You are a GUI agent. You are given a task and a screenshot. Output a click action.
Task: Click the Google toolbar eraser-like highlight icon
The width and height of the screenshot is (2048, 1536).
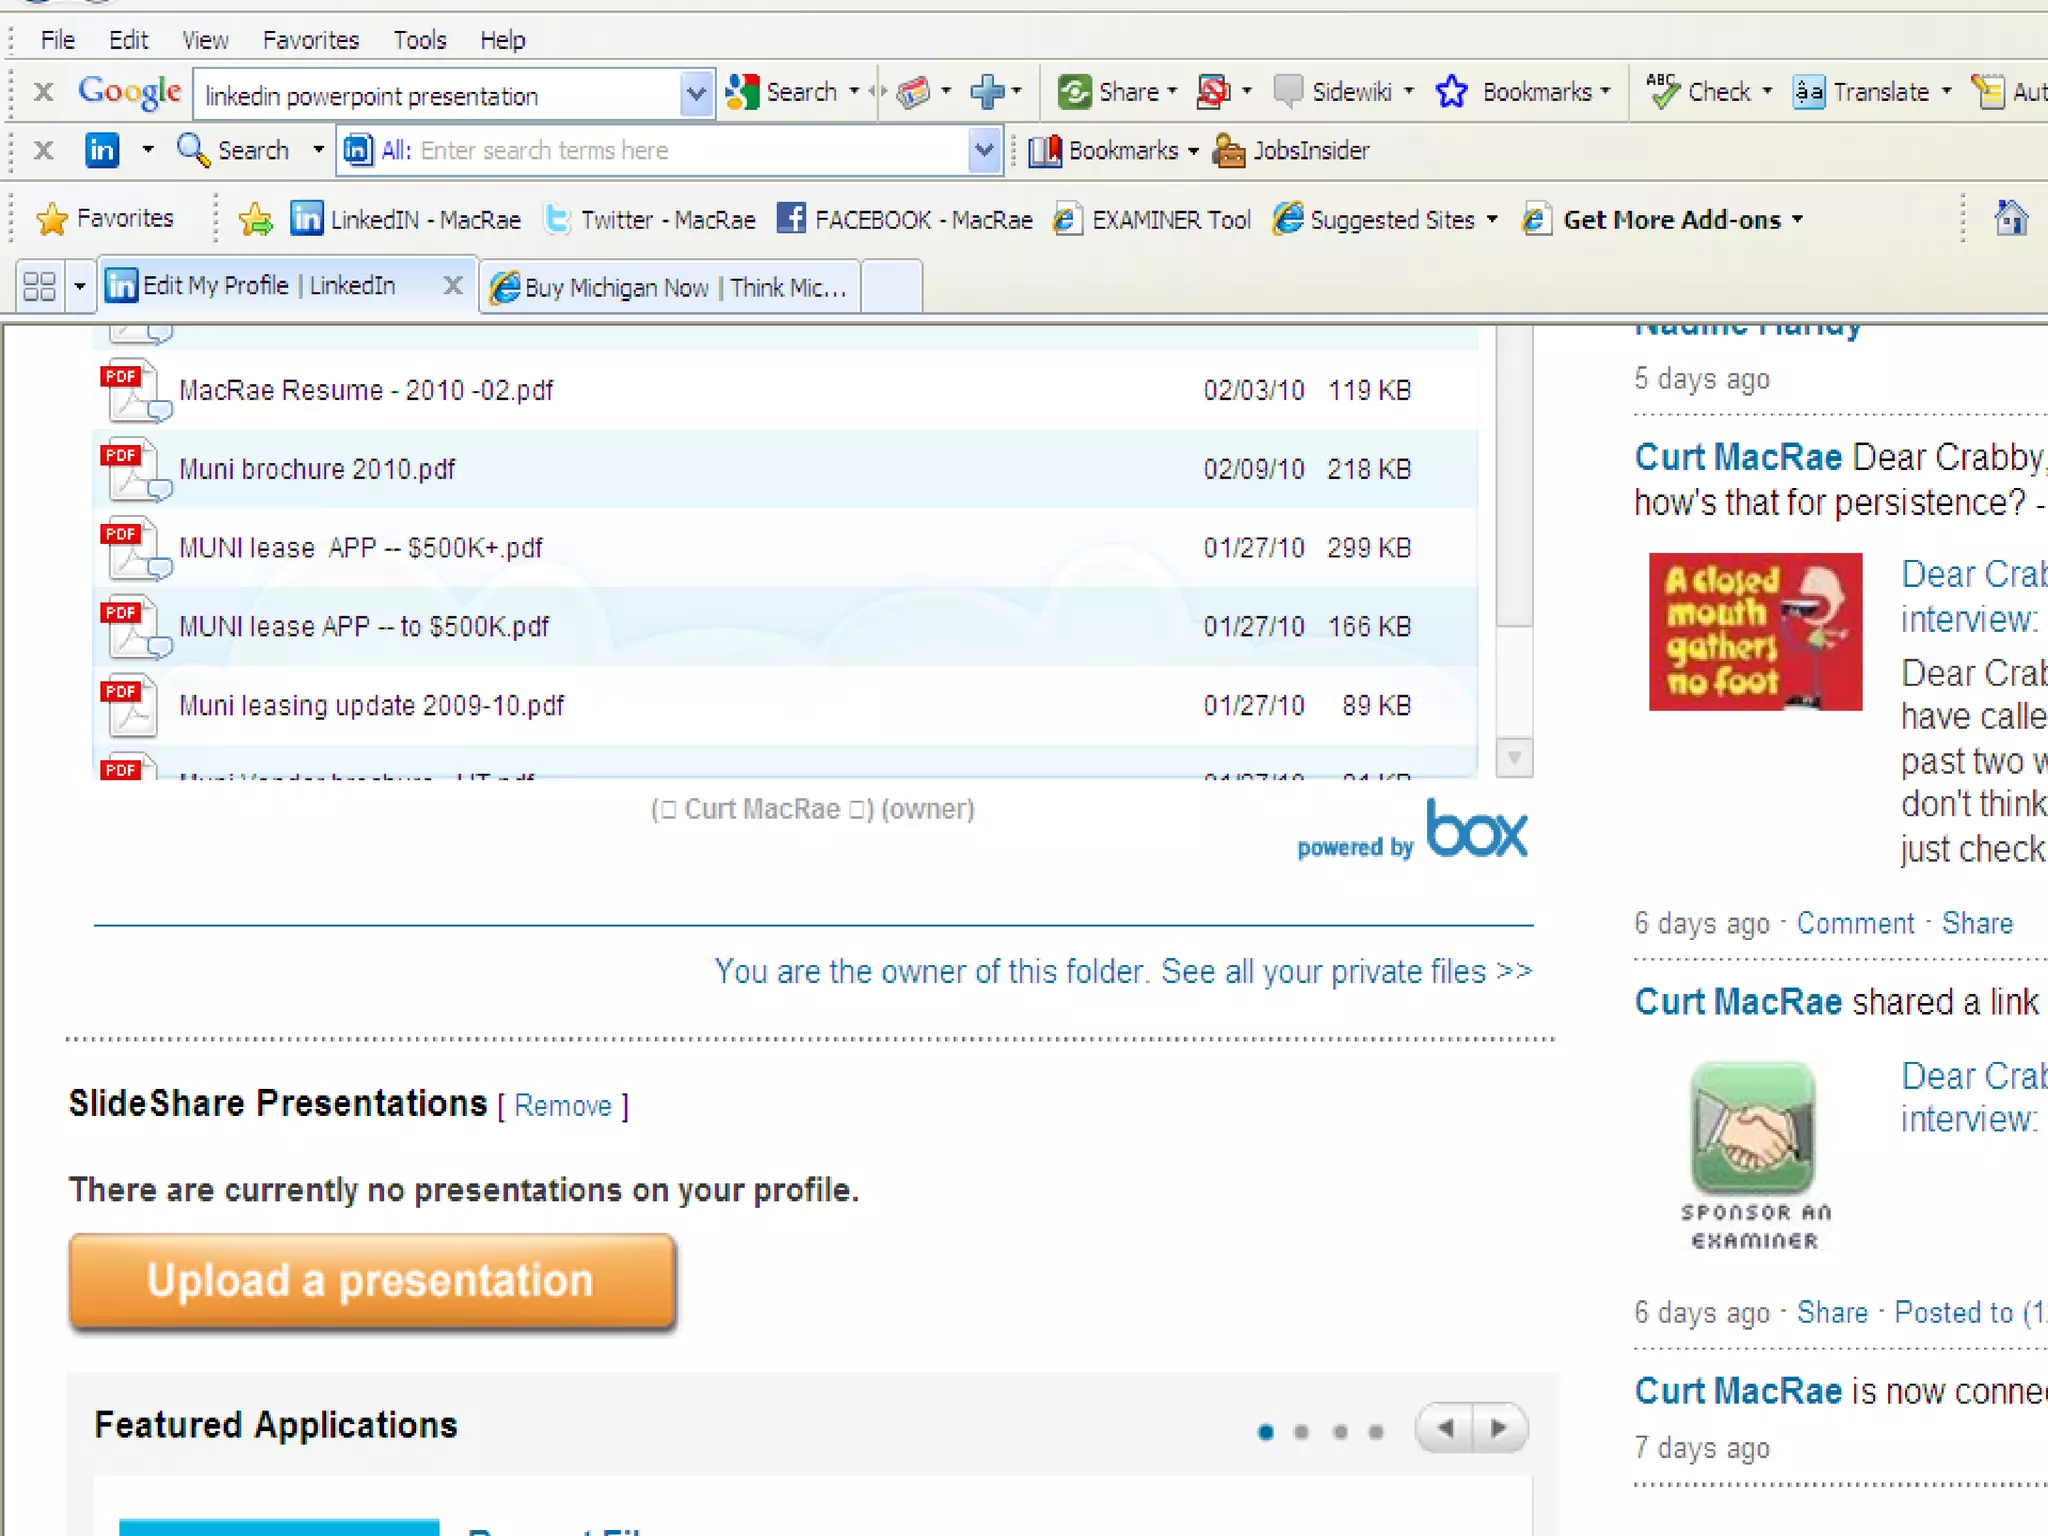coord(913,92)
